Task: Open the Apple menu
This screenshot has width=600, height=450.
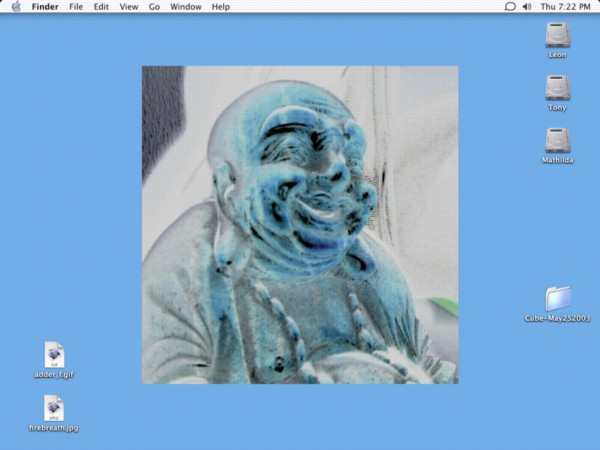Action: pos(16,7)
